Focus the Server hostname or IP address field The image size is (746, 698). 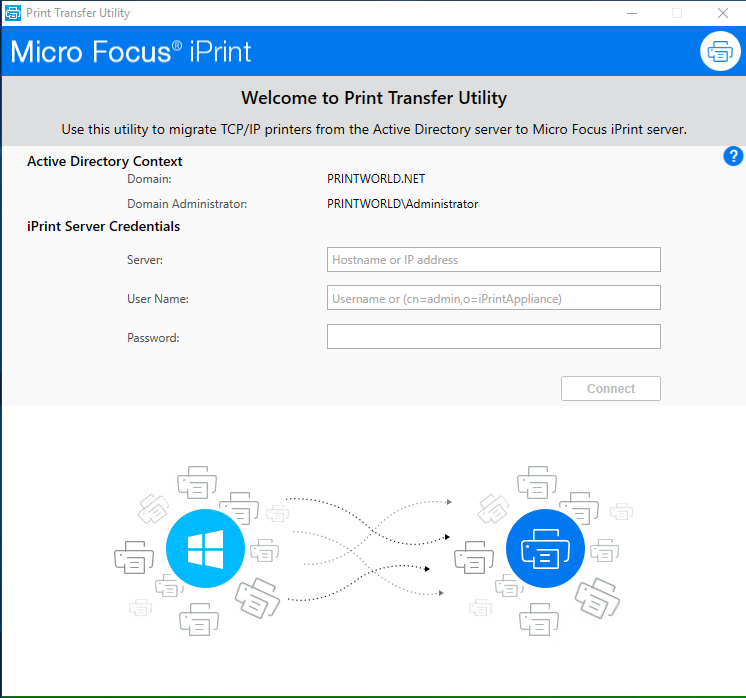coord(493,260)
